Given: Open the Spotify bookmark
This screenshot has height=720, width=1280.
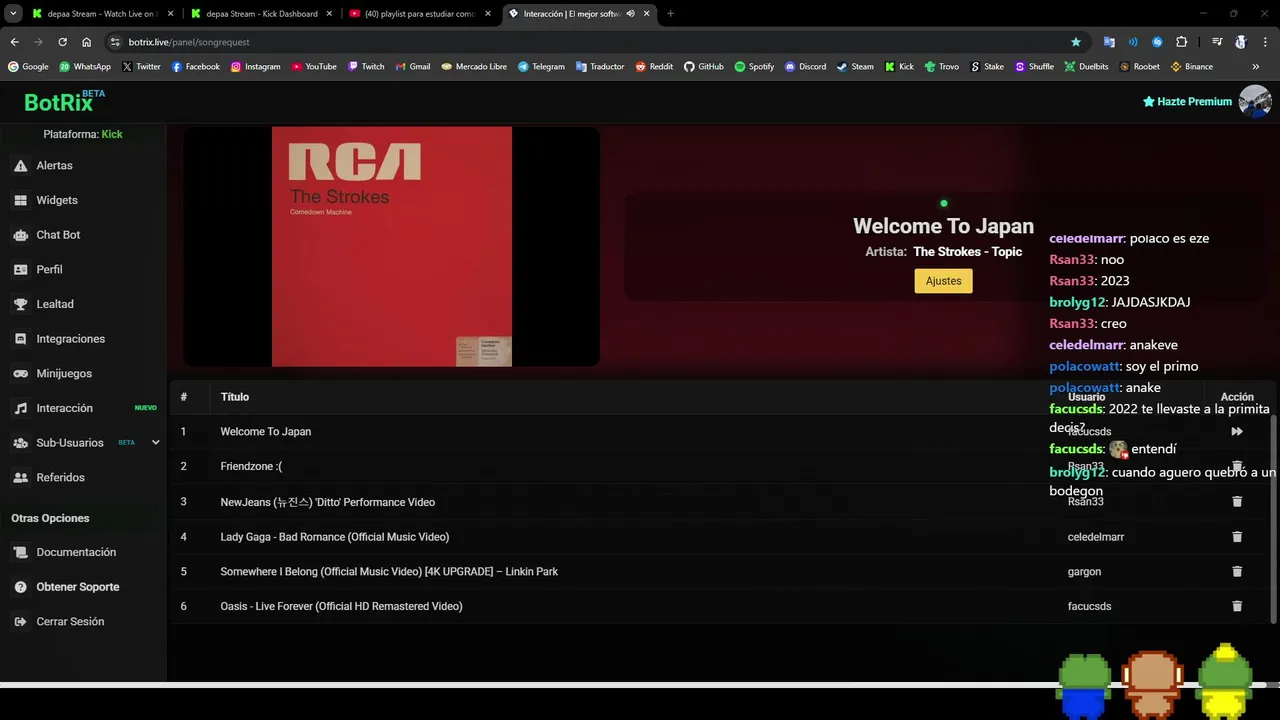Looking at the screenshot, I should (754, 67).
